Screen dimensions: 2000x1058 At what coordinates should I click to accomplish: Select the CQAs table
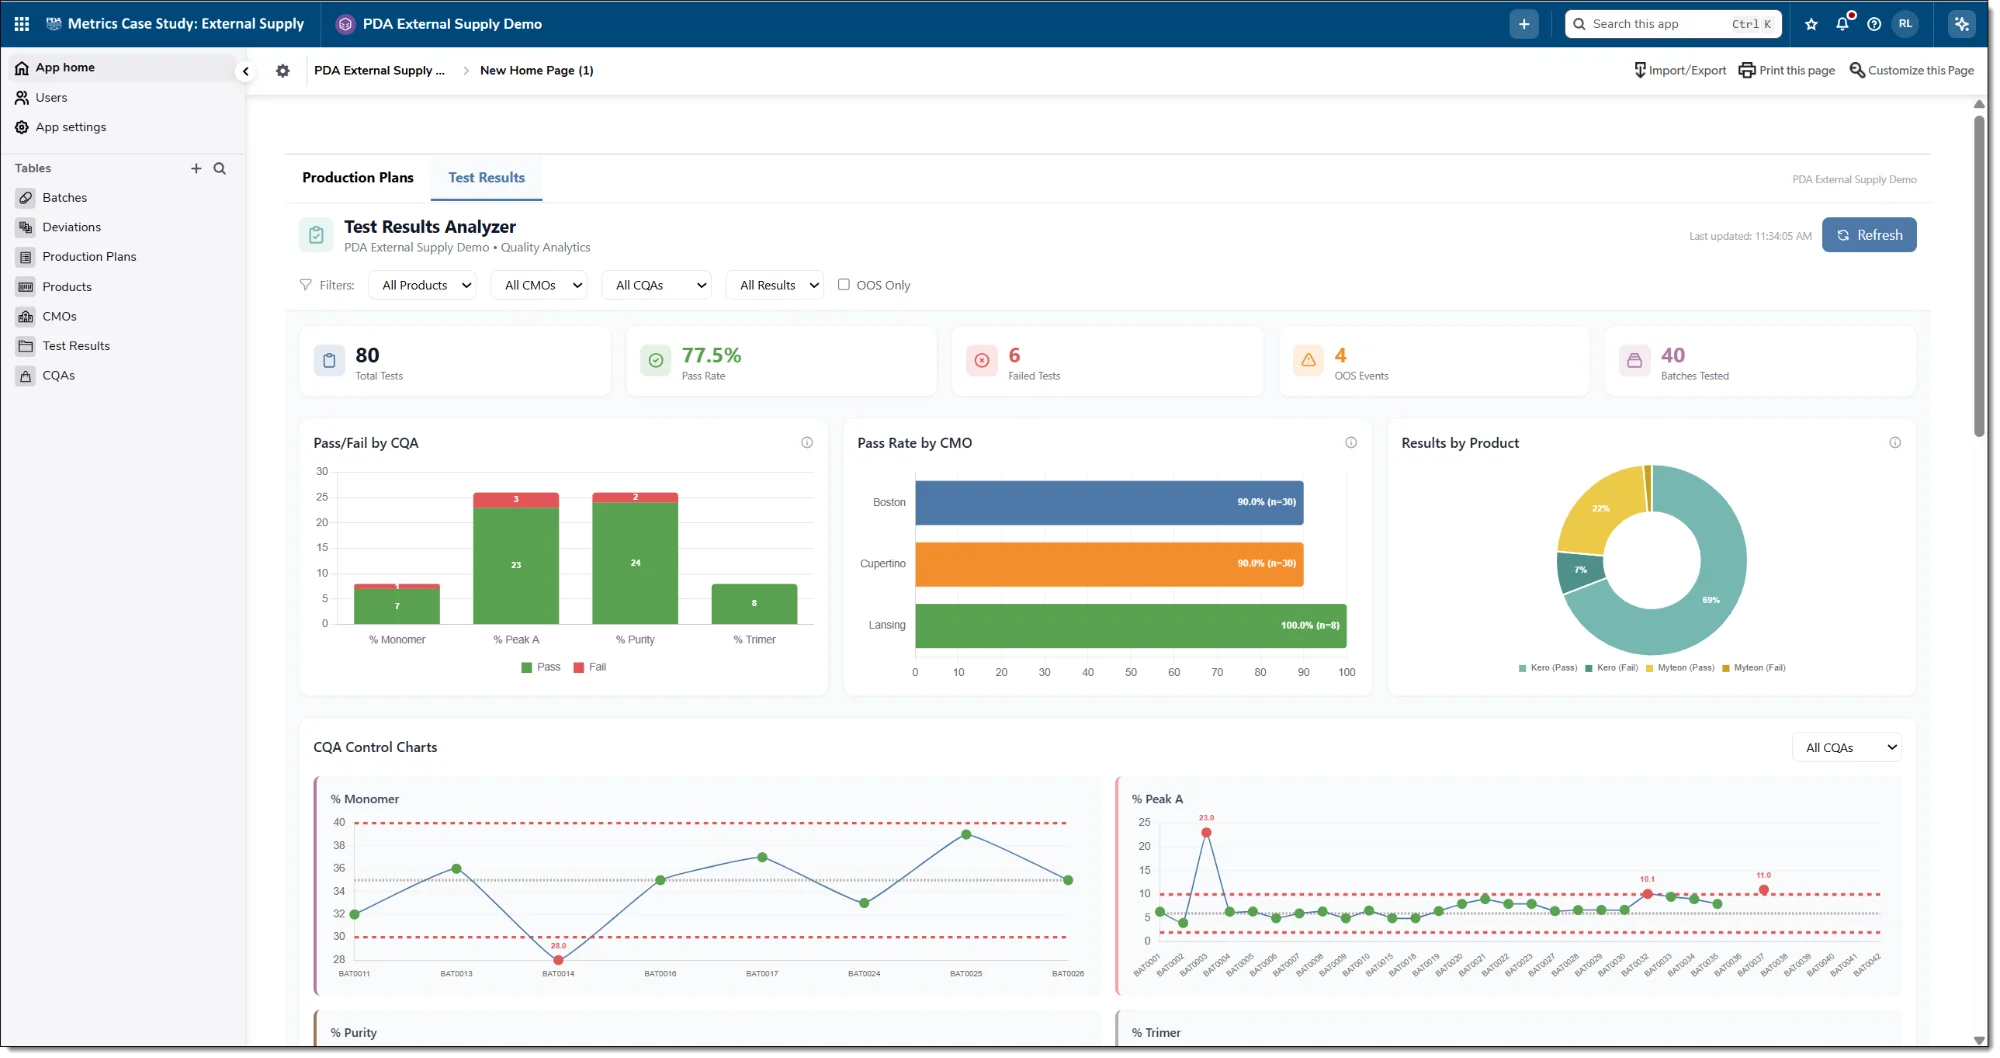coord(58,375)
